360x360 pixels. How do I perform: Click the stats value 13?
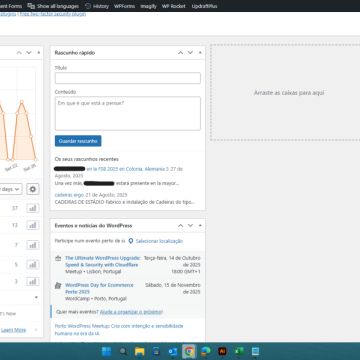(15, 225)
